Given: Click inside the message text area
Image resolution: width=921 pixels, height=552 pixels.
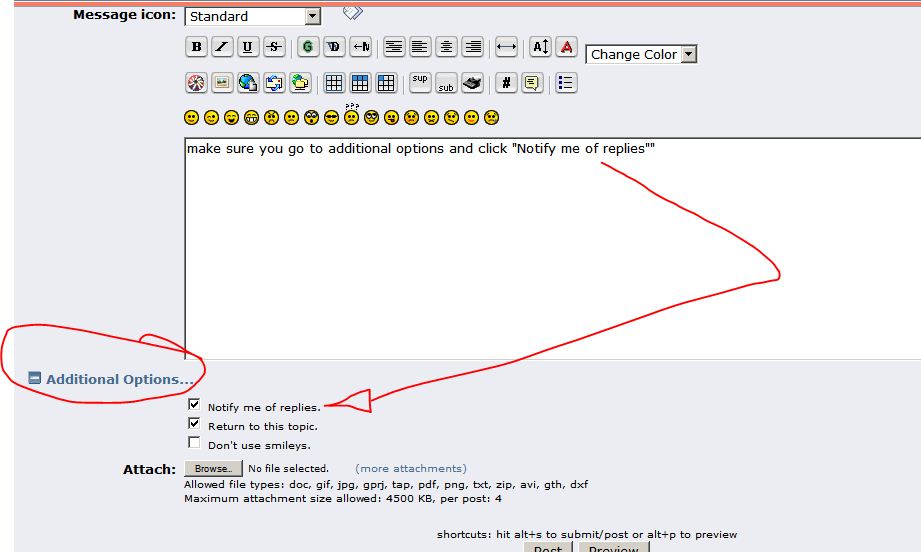Looking at the screenshot, I should click(550, 250).
